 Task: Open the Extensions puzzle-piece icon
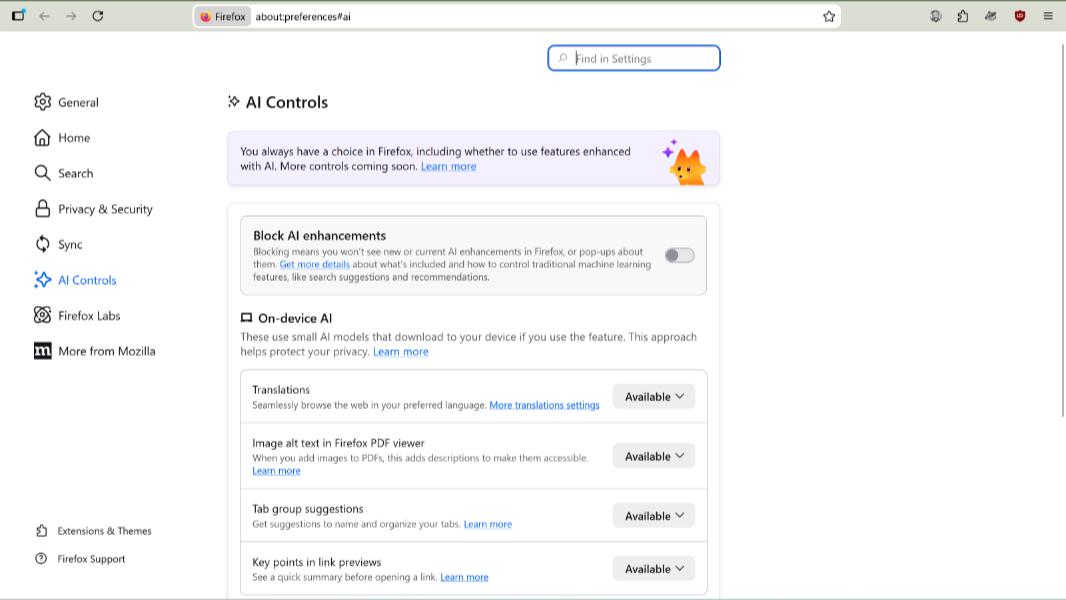coord(963,16)
